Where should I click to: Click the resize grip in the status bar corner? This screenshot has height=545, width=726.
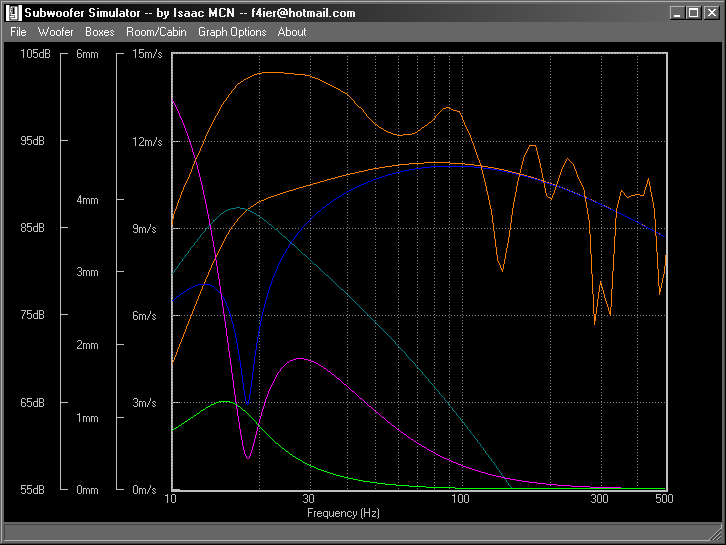tap(715, 533)
